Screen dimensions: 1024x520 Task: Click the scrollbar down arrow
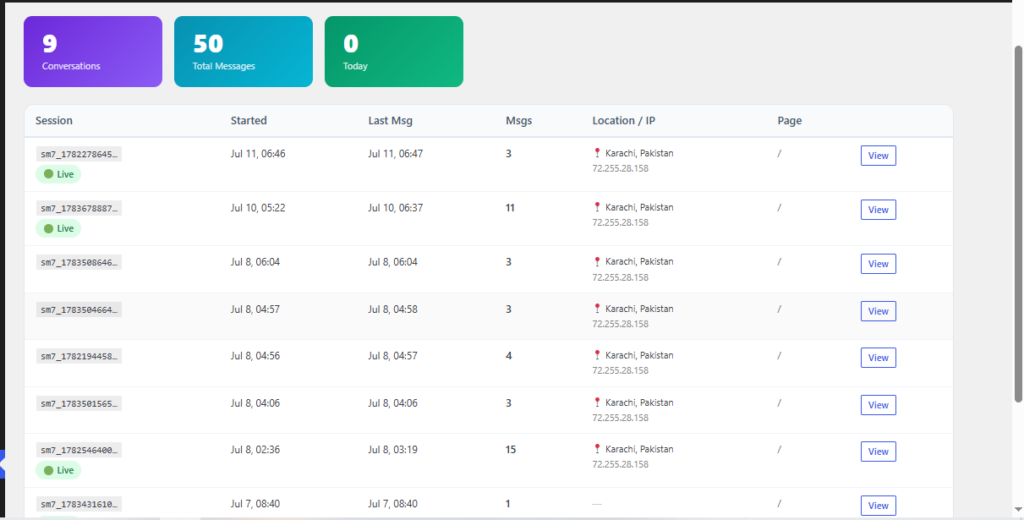(1017, 510)
